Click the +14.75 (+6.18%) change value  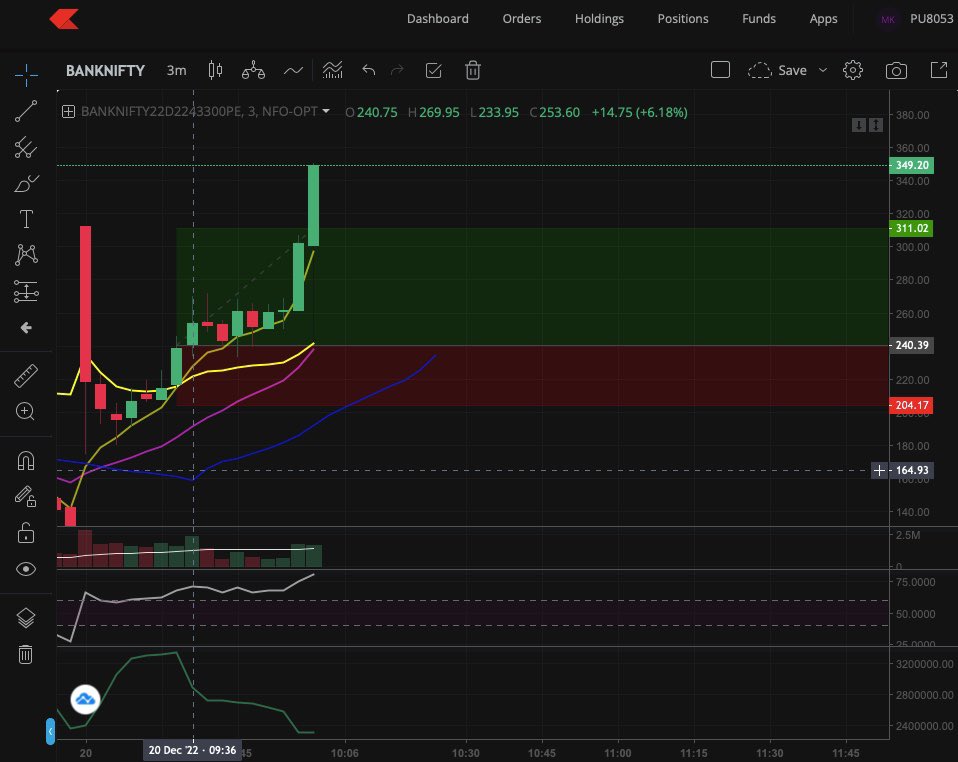pos(640,112)
